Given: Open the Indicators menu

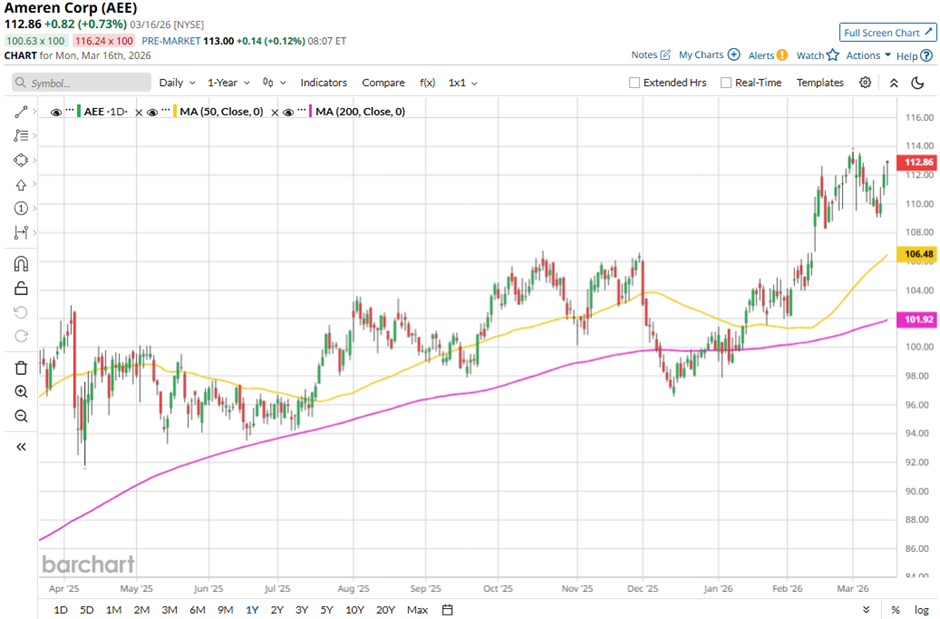Looking at the screenshot, I should tap(324, 83).
